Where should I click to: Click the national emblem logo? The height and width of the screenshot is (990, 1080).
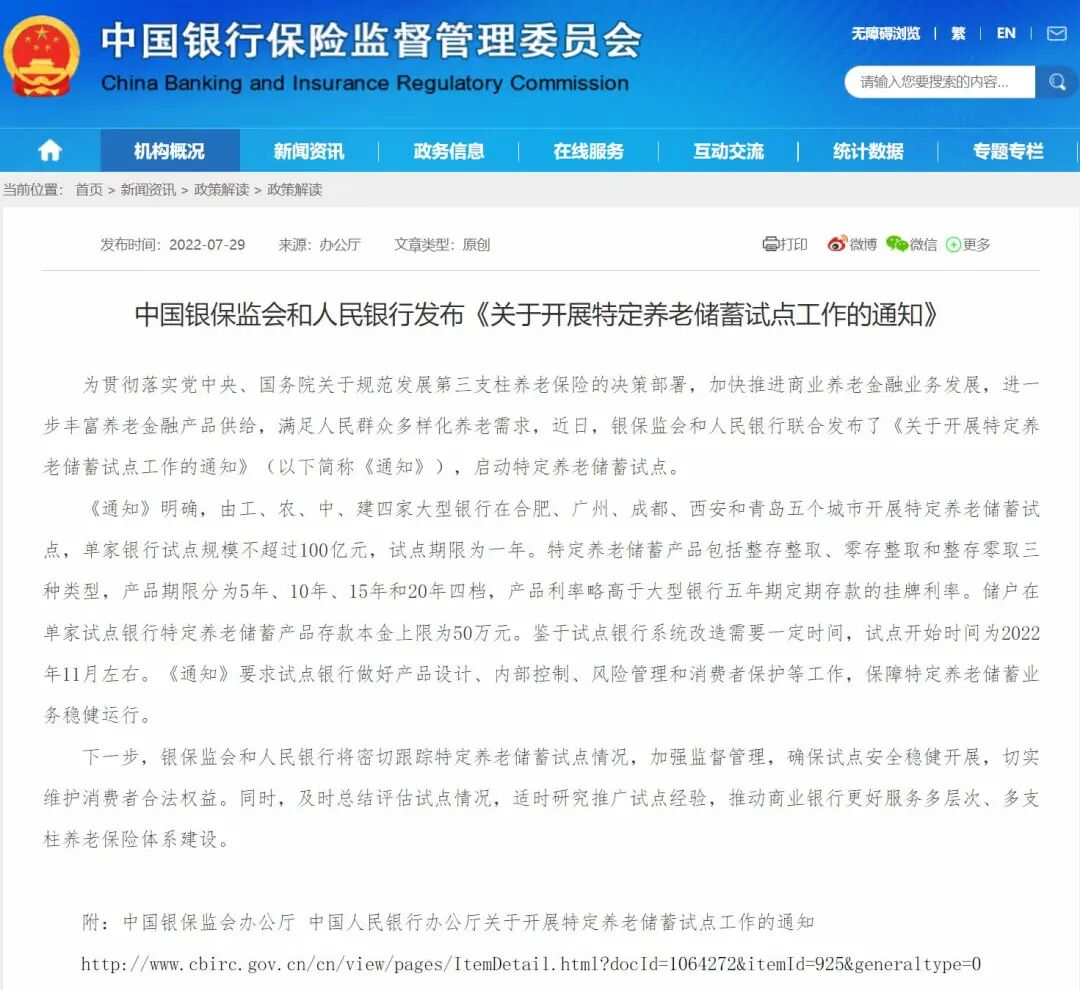[x=41, y=56]
